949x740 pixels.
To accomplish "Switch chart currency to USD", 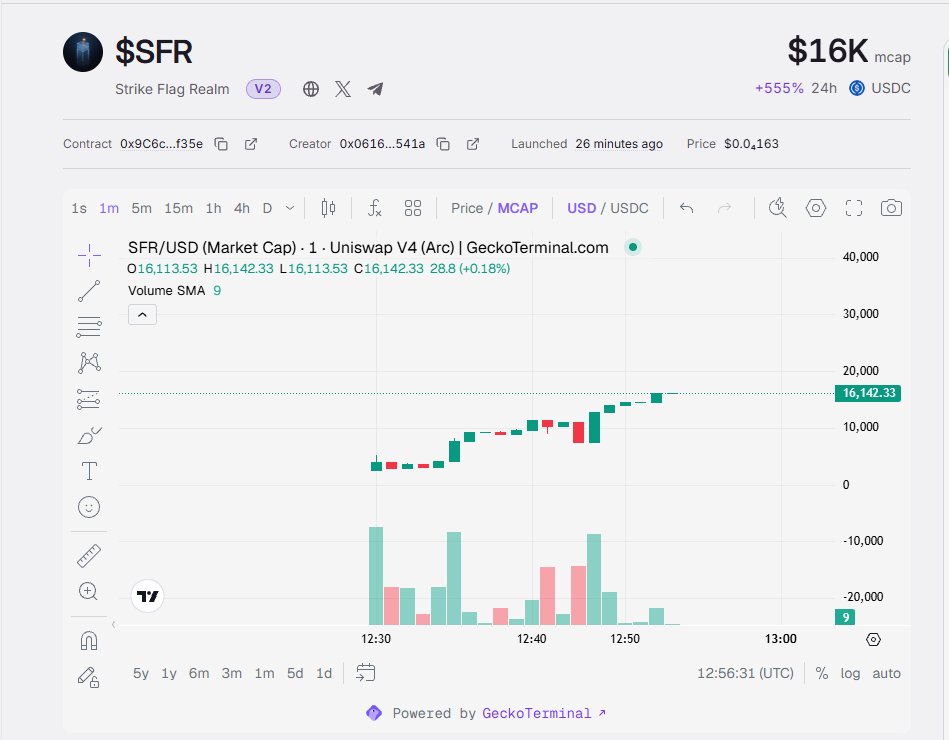I will (582, 208).
